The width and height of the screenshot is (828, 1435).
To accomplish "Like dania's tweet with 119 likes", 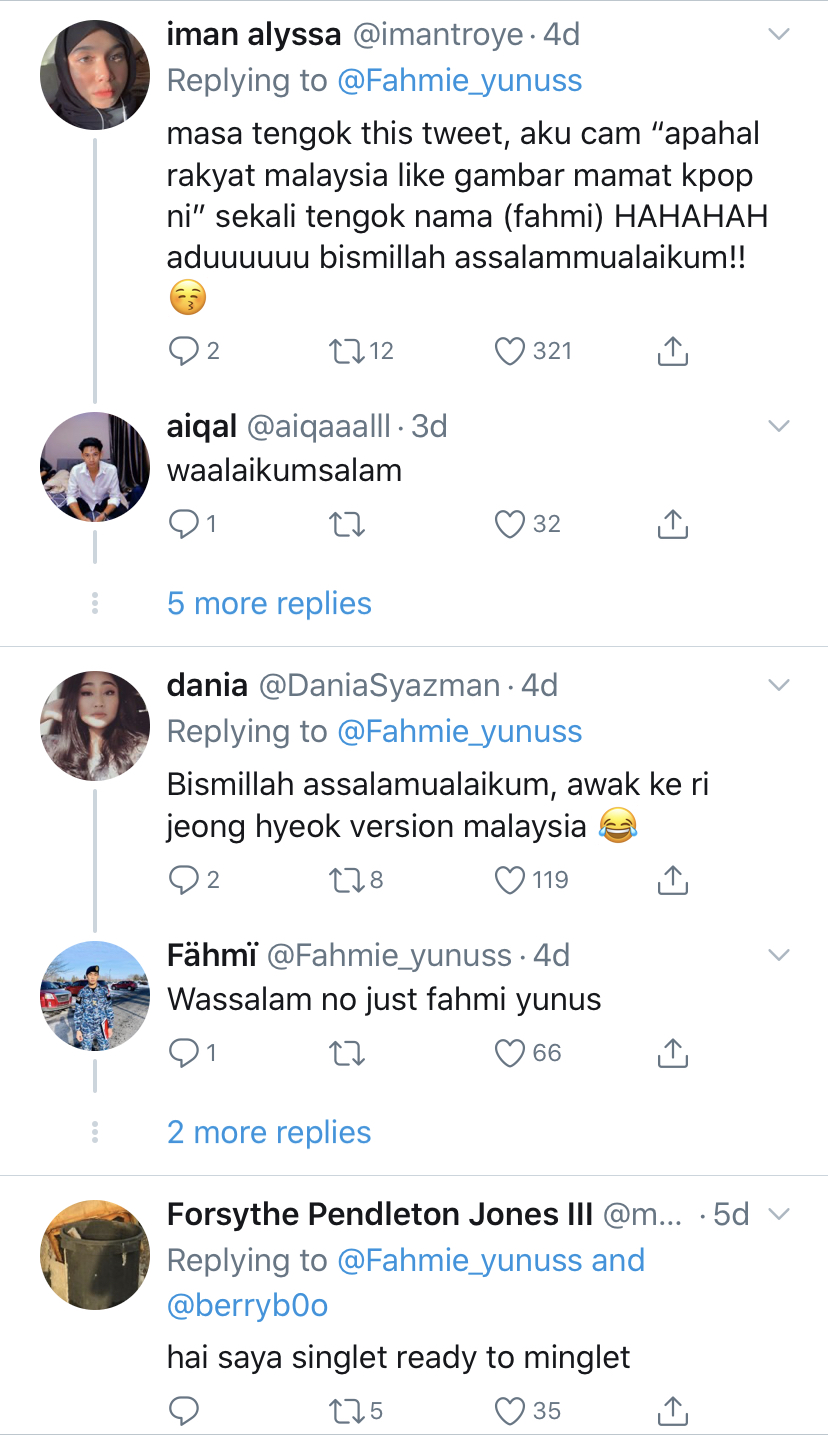I will point(511,880).
